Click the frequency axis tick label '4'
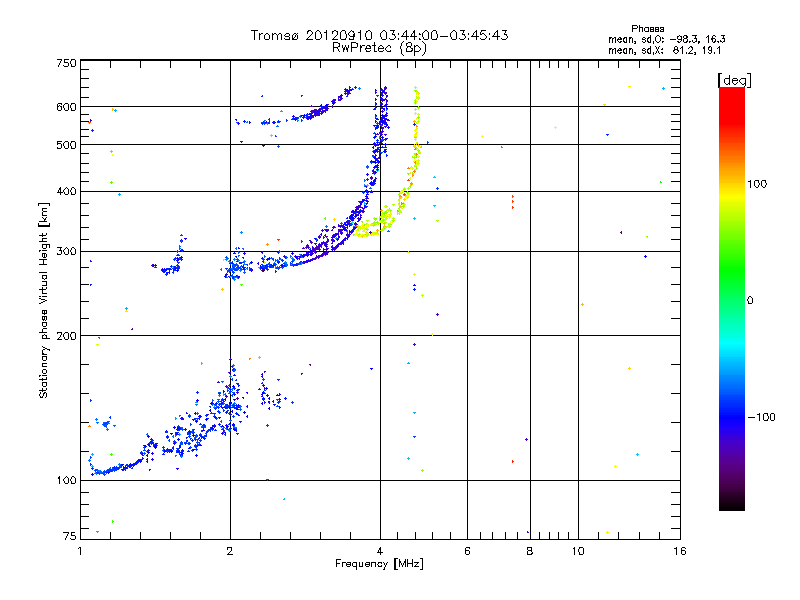This screenshot has width=800, height=600. click(x=380, y=551)
